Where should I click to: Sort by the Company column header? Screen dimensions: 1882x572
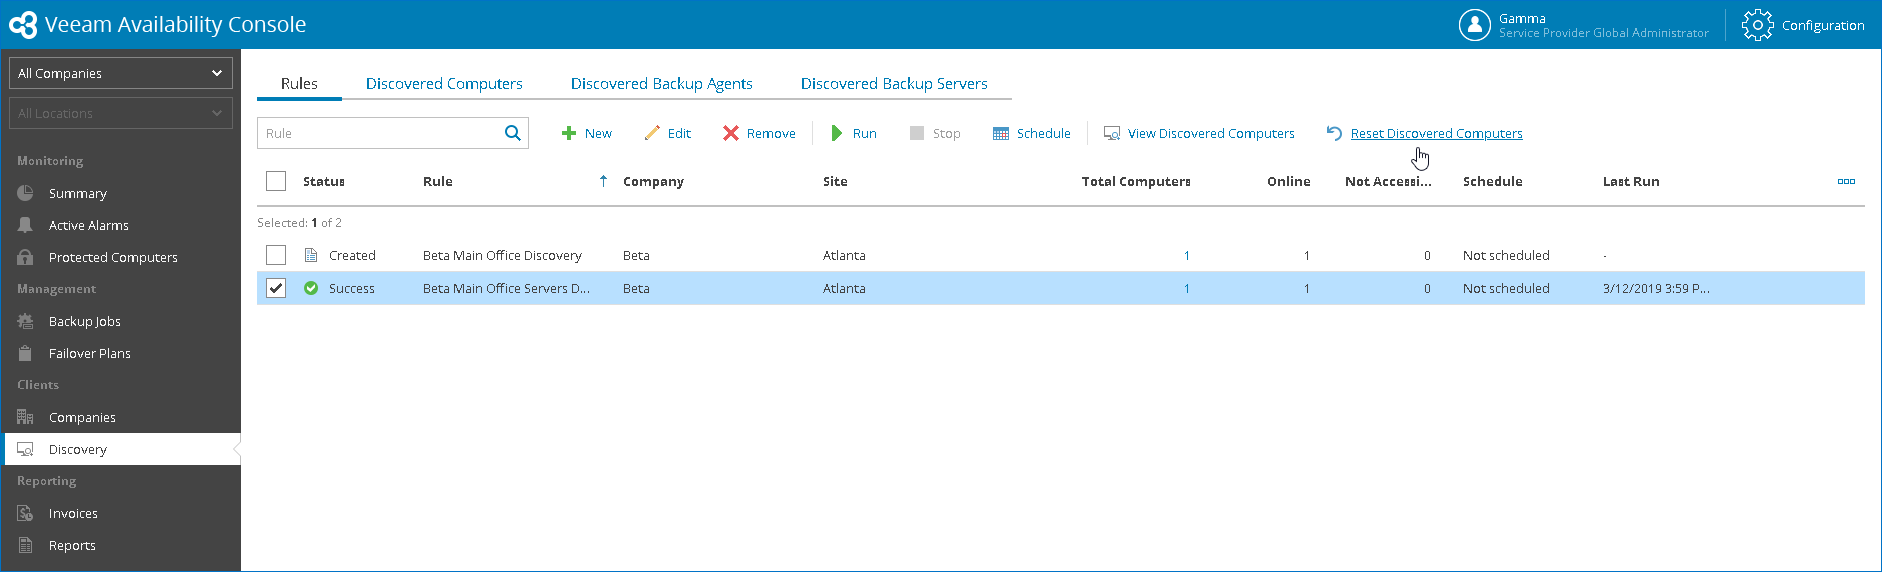(653, 181)
